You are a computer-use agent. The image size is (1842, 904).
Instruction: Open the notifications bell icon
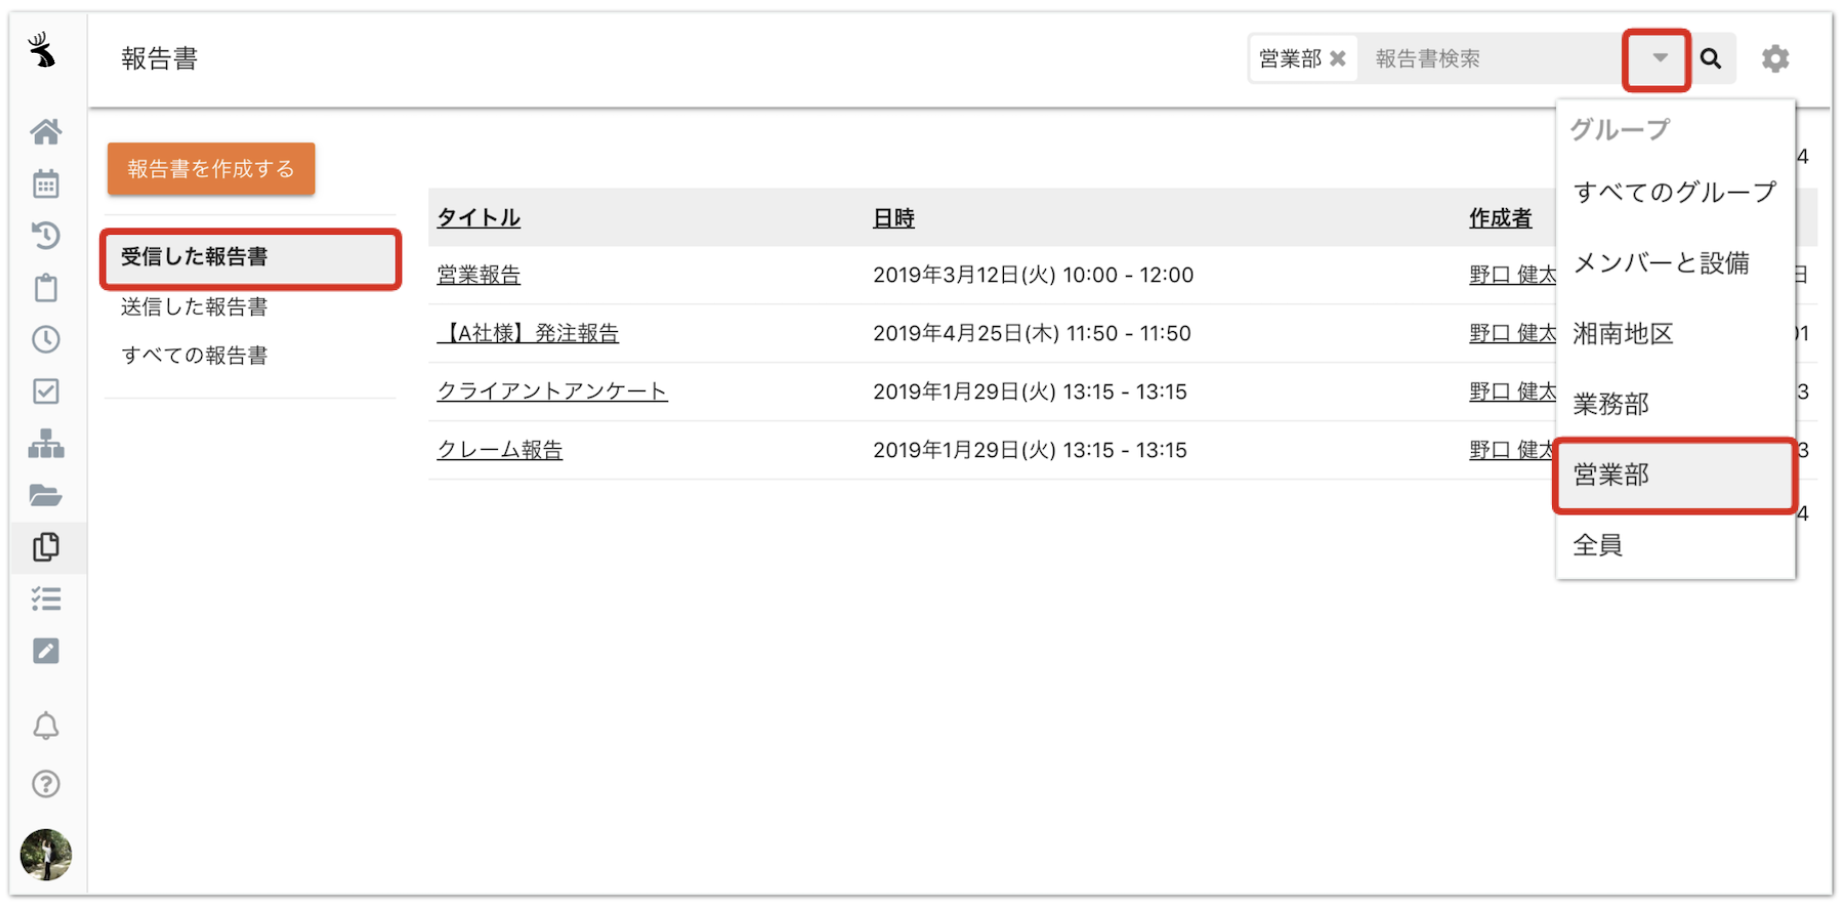pyautogui.click(x=46, y=726)
